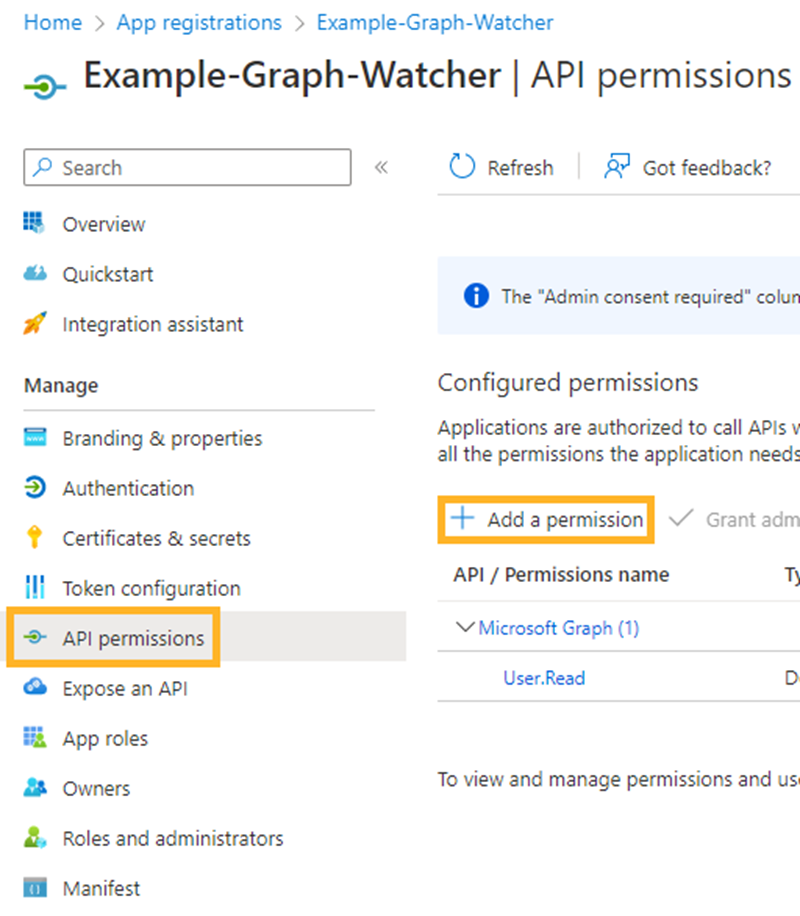Open the Owners menu item
The height and width of the screenshot is (916, 800).
pos(96,788)
